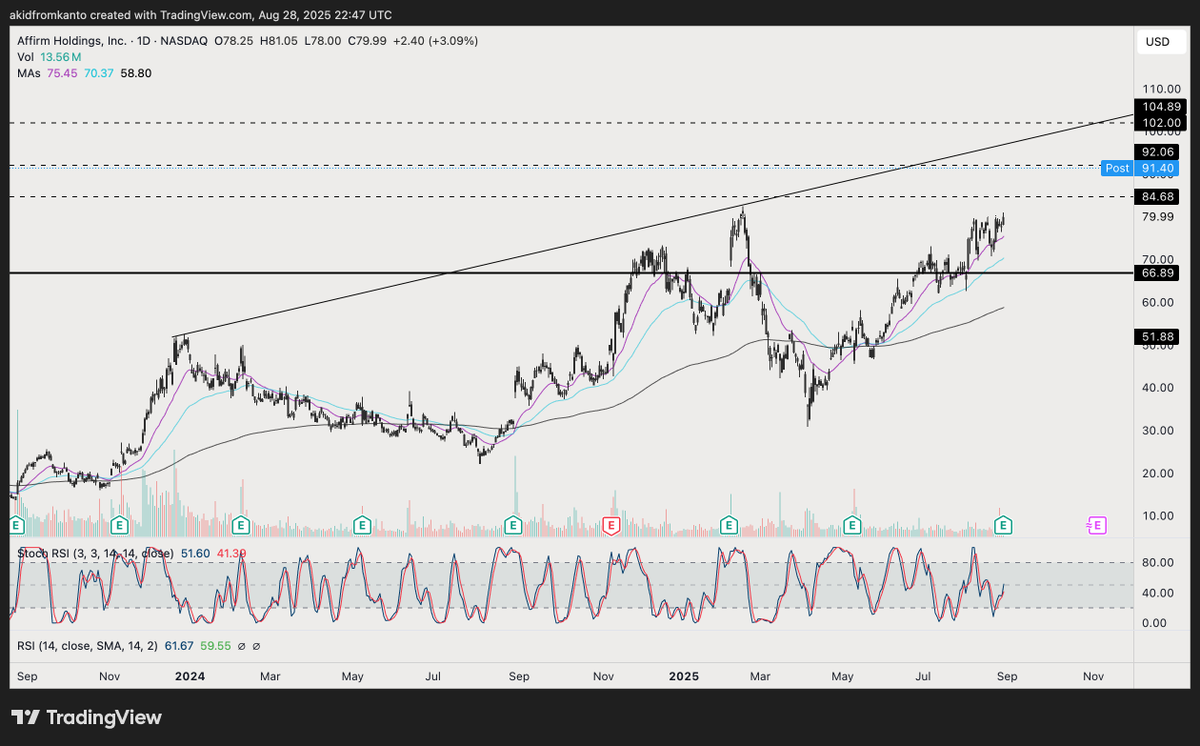This screenshot has height=746, width=1200.
Task: Click the 80.00 Stoch RSI axis value
Action: coord(1157,563)
